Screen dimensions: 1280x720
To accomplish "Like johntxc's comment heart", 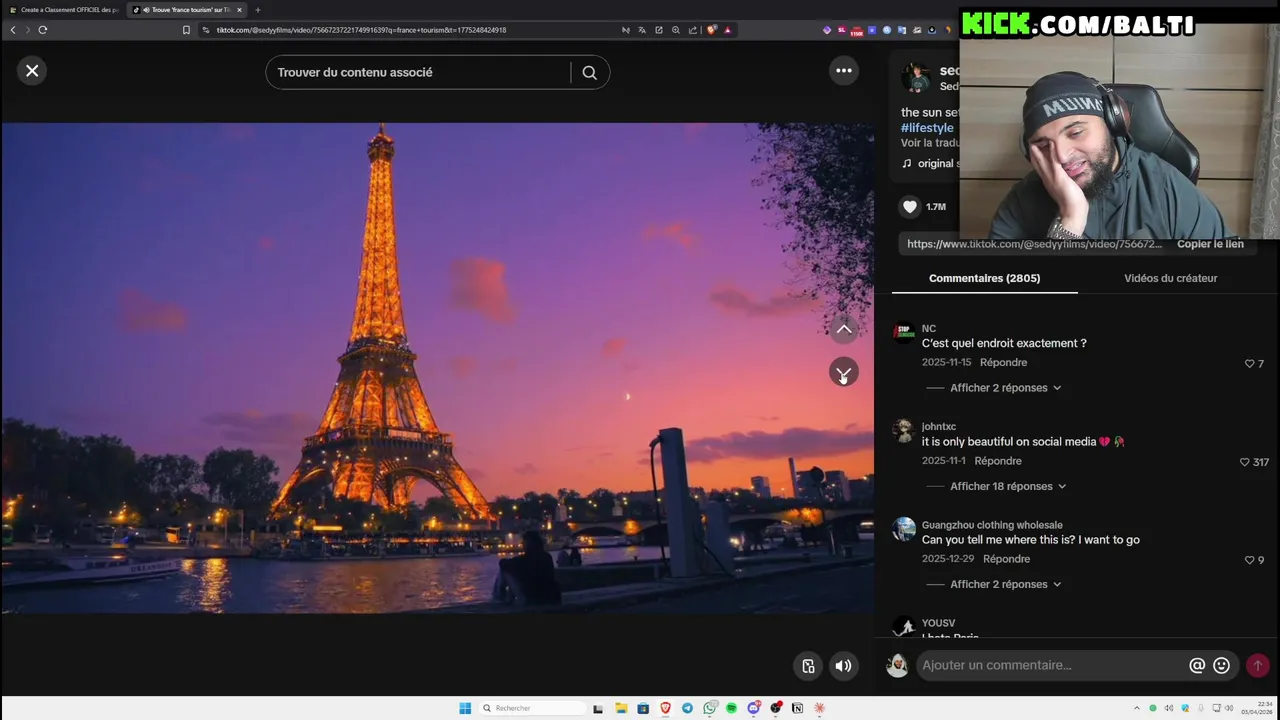I will pos(1245,462).
